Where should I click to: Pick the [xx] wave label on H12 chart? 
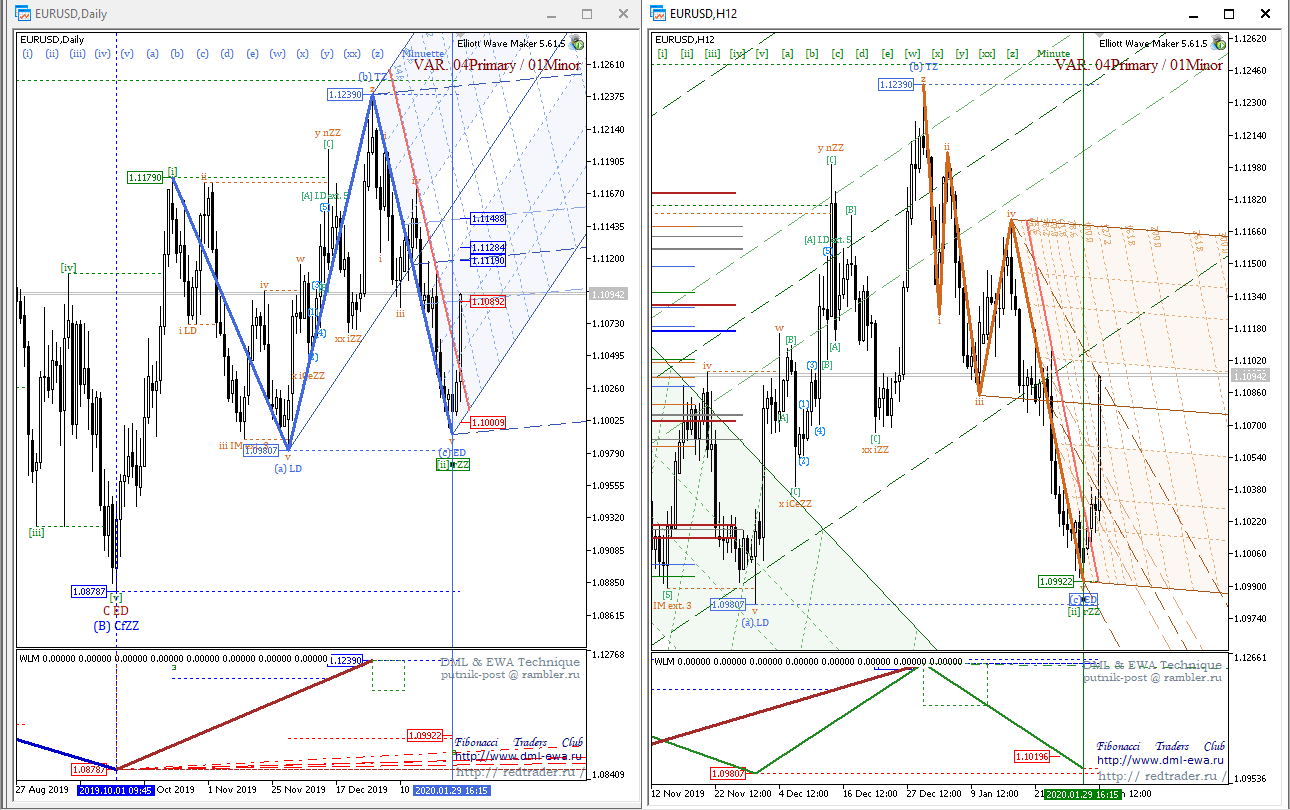(987, 54)
